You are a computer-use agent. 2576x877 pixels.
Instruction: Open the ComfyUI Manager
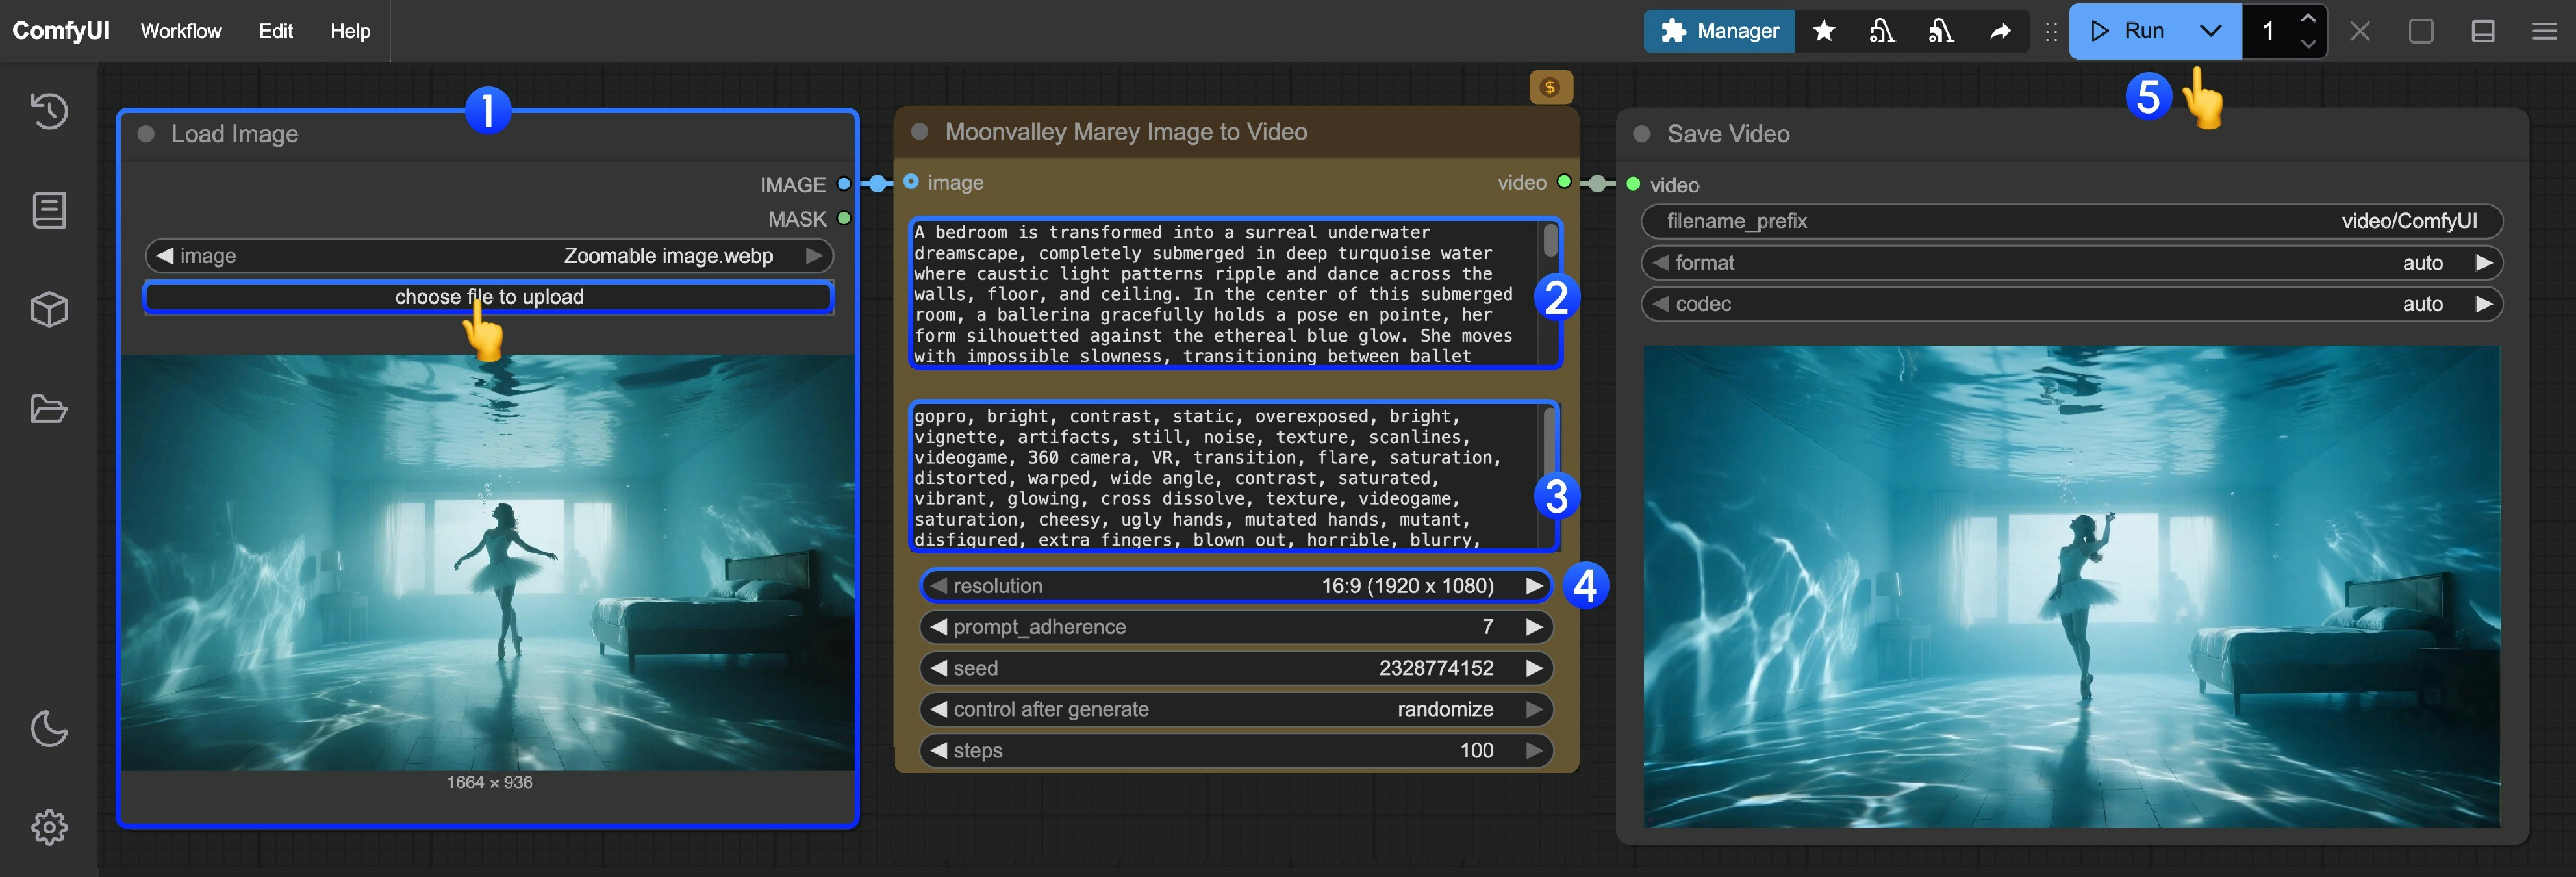1719,31
